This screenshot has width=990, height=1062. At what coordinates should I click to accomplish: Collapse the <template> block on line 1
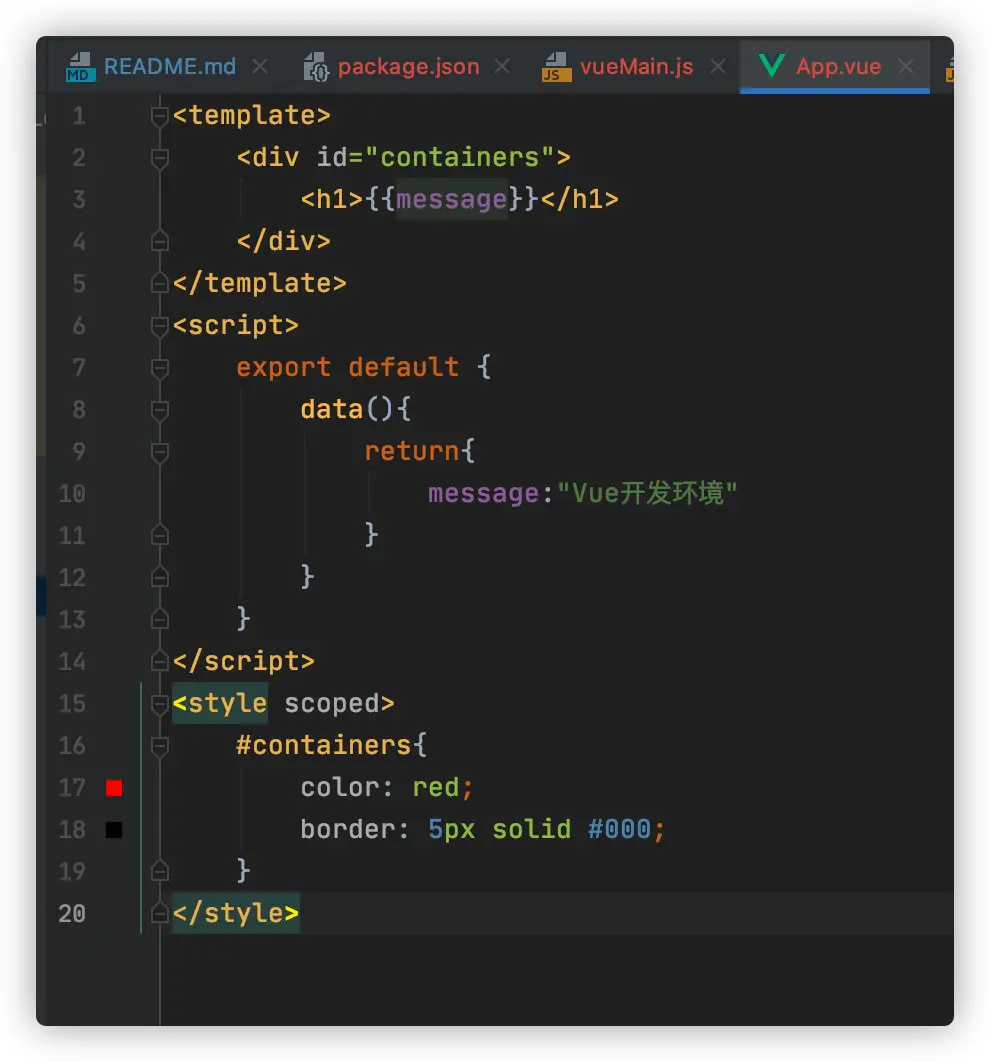[x=160, y=116]
